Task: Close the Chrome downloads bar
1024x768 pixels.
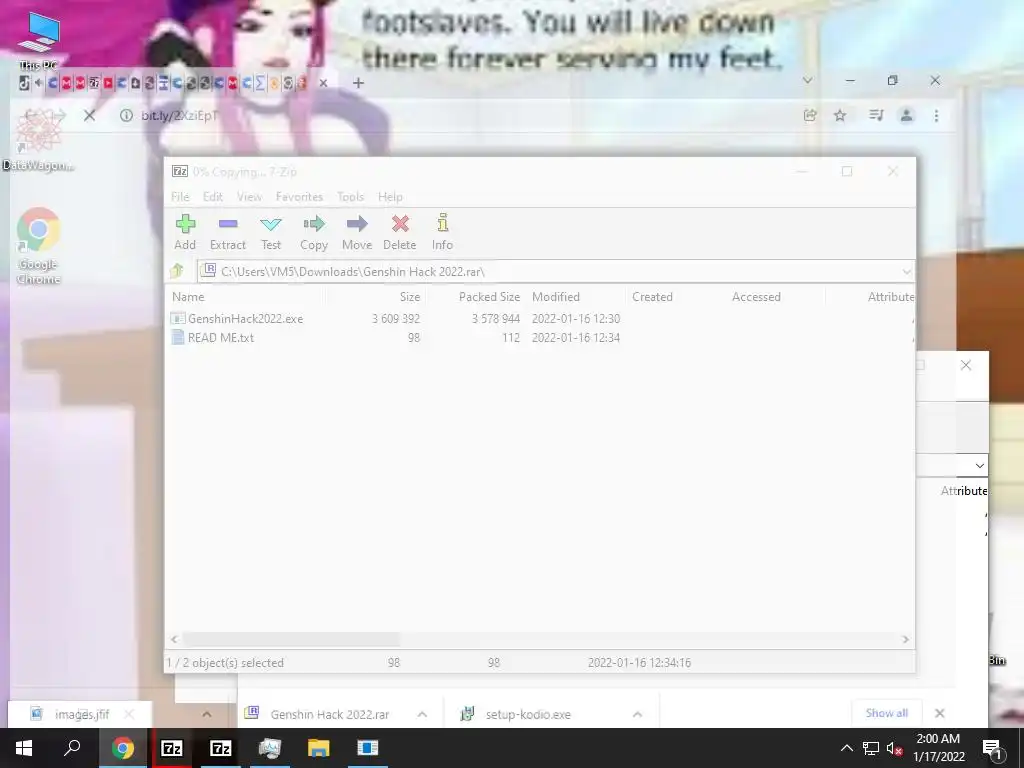Action: [939, 713]
